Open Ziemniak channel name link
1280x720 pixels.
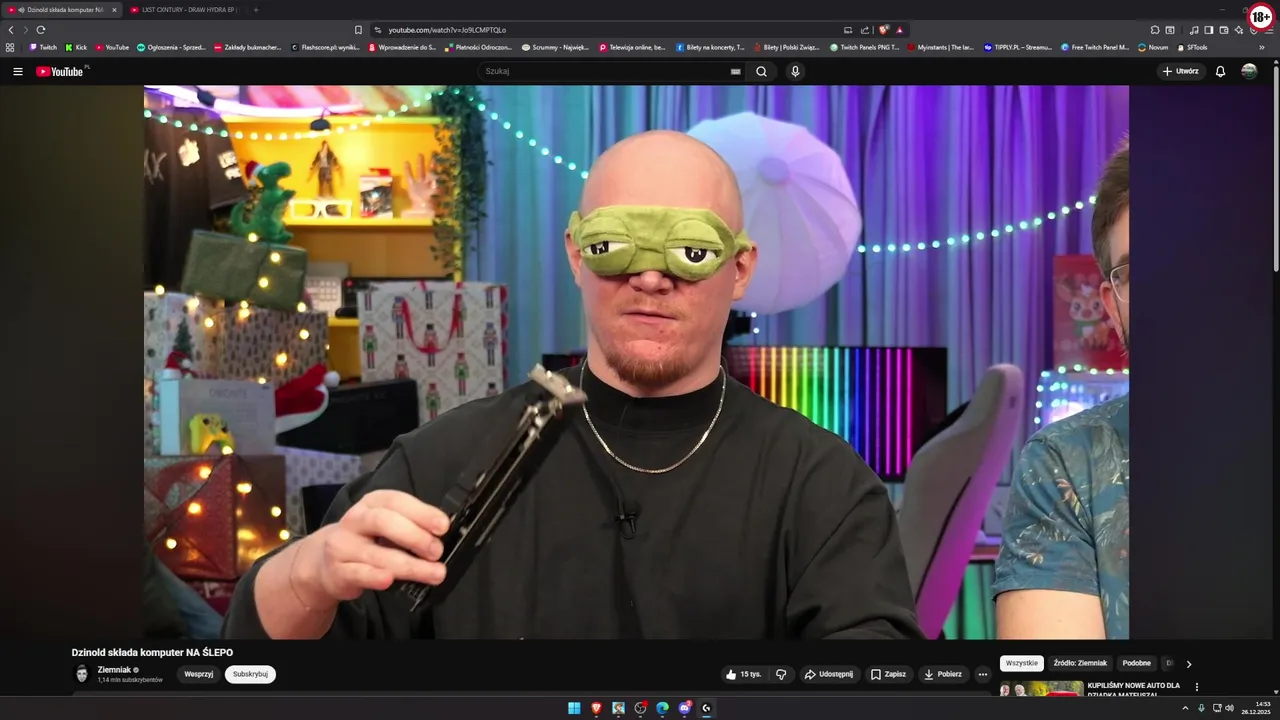coord(114,670)
